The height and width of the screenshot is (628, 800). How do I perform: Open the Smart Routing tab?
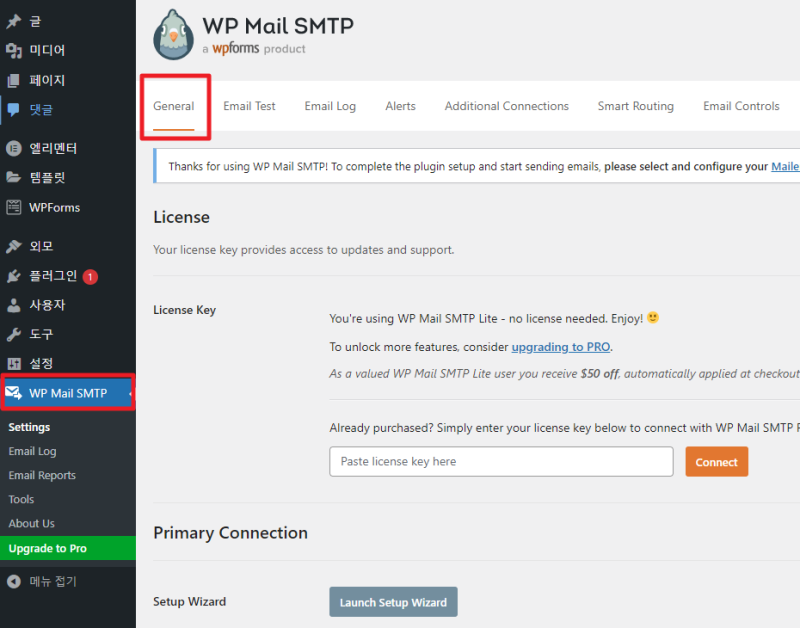[636, 106]
